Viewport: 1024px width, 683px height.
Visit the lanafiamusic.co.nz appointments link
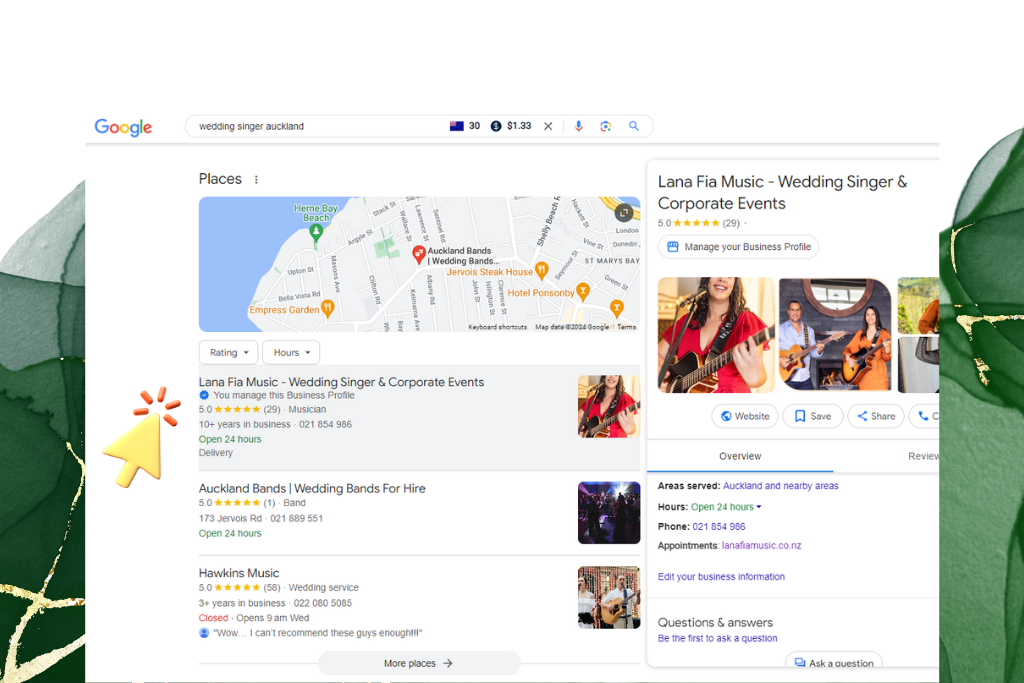click(763, 545)
